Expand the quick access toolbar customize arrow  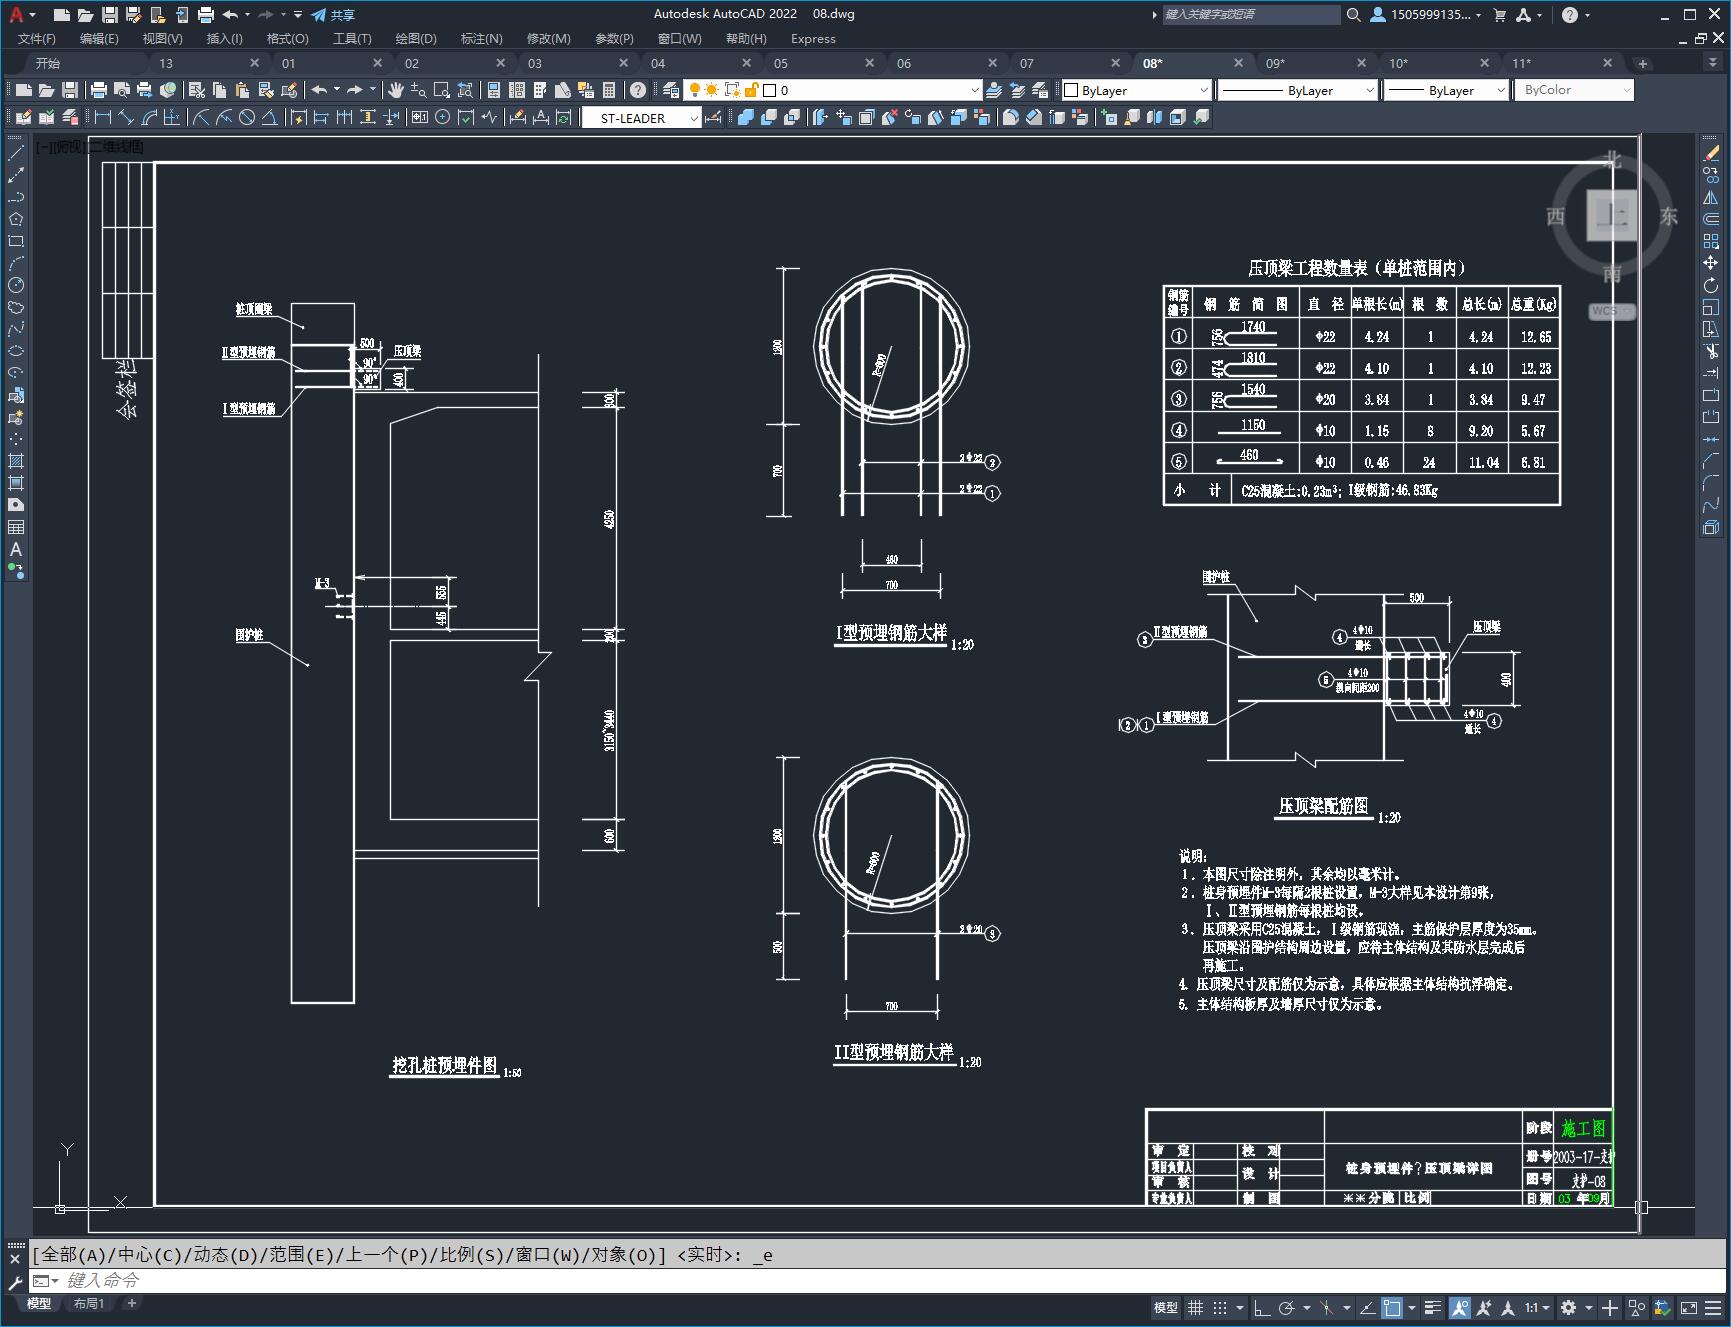click(x=298, y=15)
